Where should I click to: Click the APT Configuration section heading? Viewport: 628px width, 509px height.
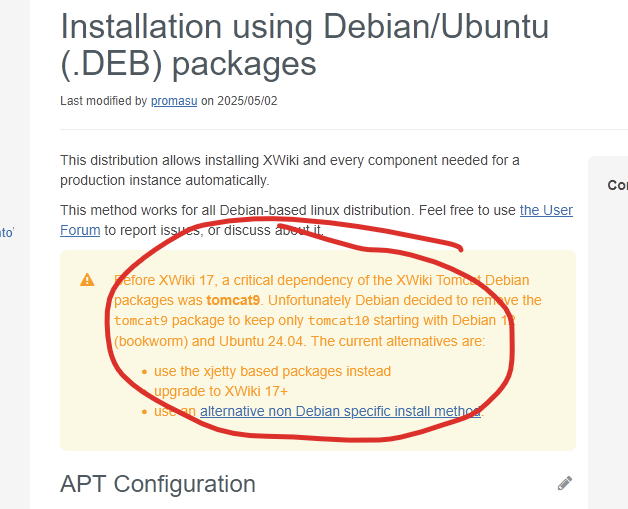158,484
